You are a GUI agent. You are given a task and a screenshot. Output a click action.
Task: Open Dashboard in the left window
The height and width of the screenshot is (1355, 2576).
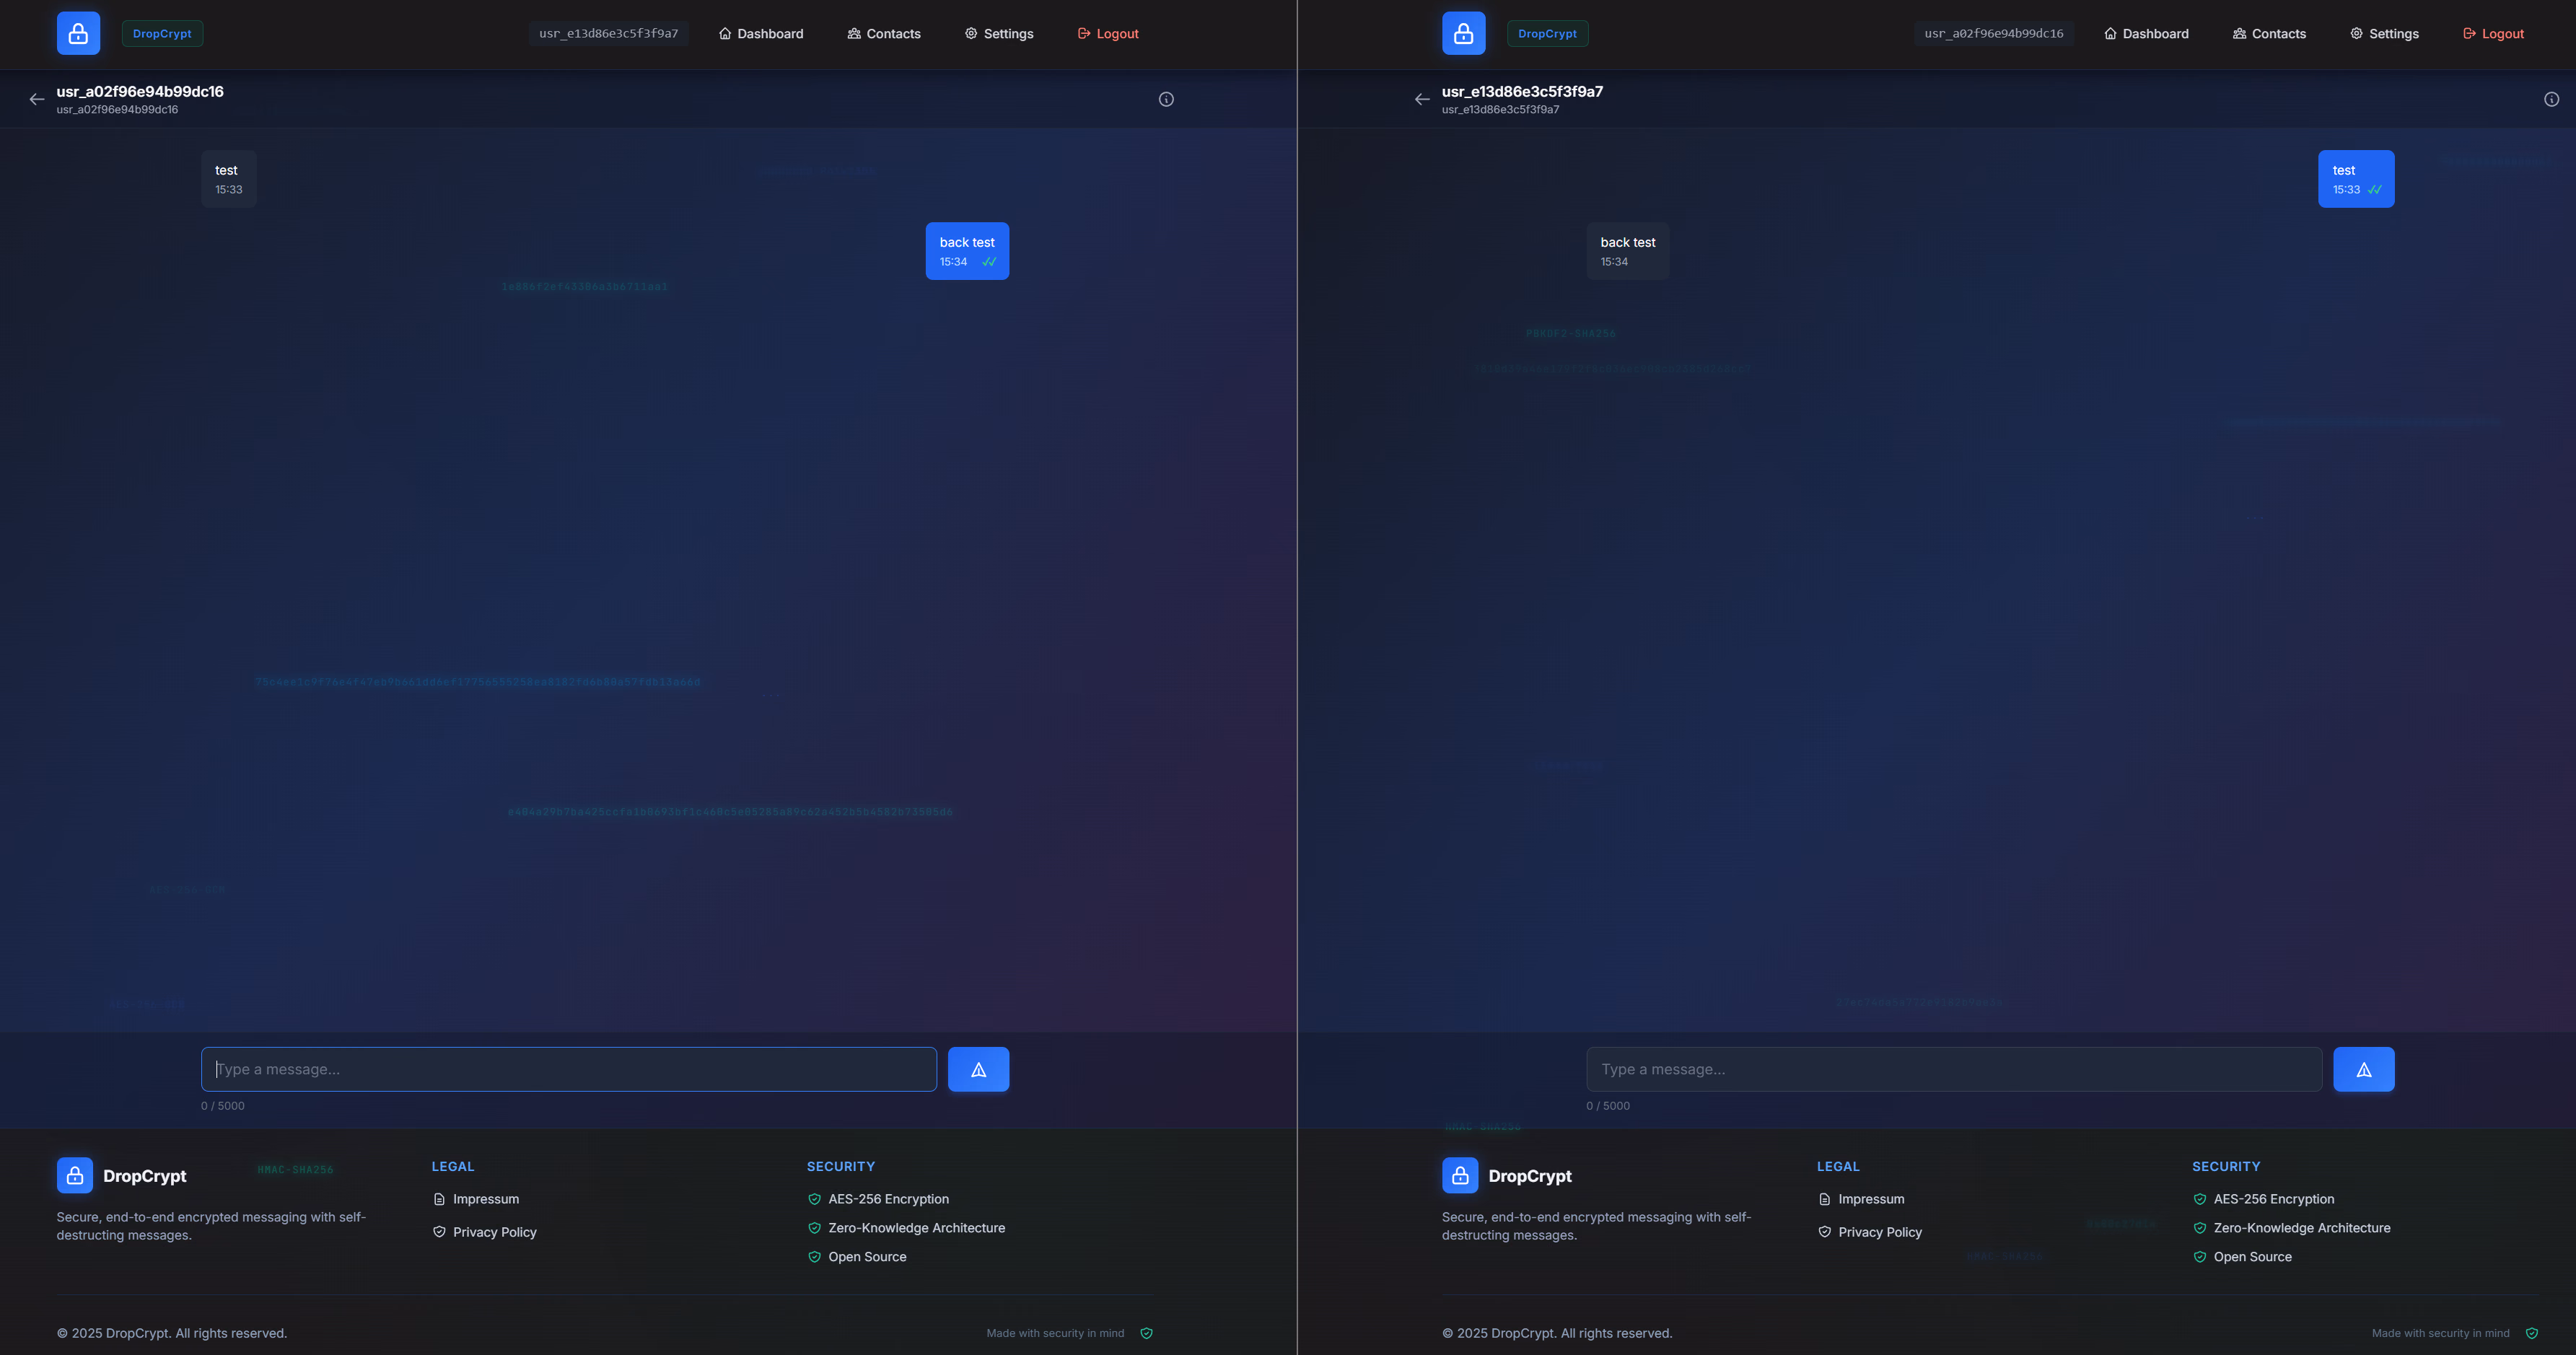pos(761,33)
